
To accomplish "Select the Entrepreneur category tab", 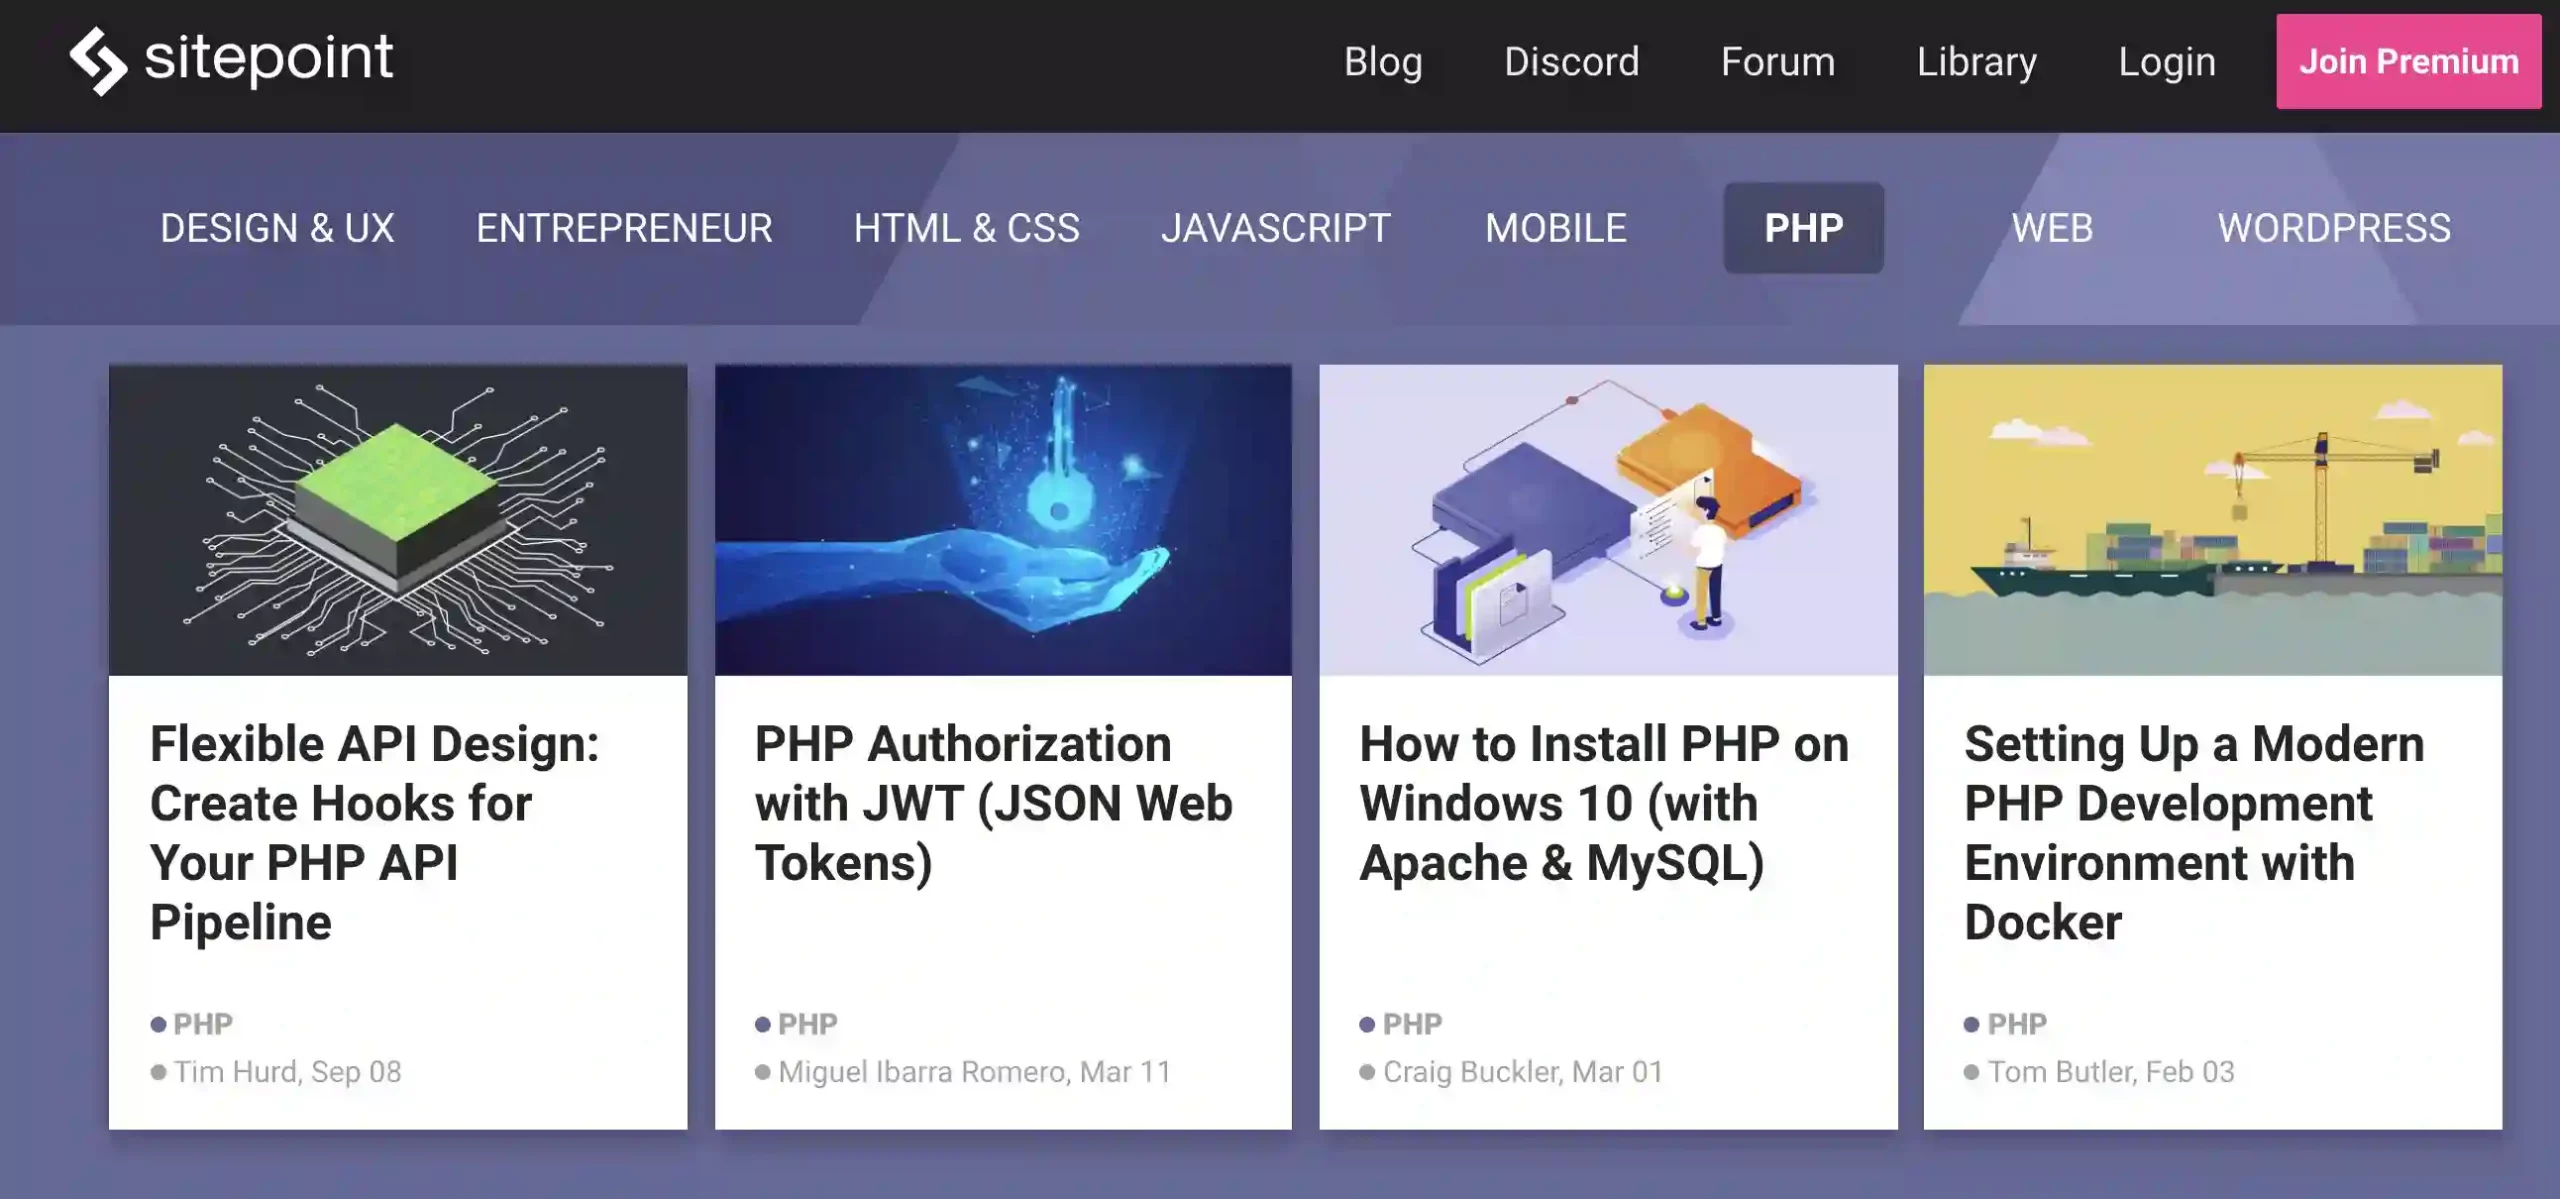I will point(624,228).
